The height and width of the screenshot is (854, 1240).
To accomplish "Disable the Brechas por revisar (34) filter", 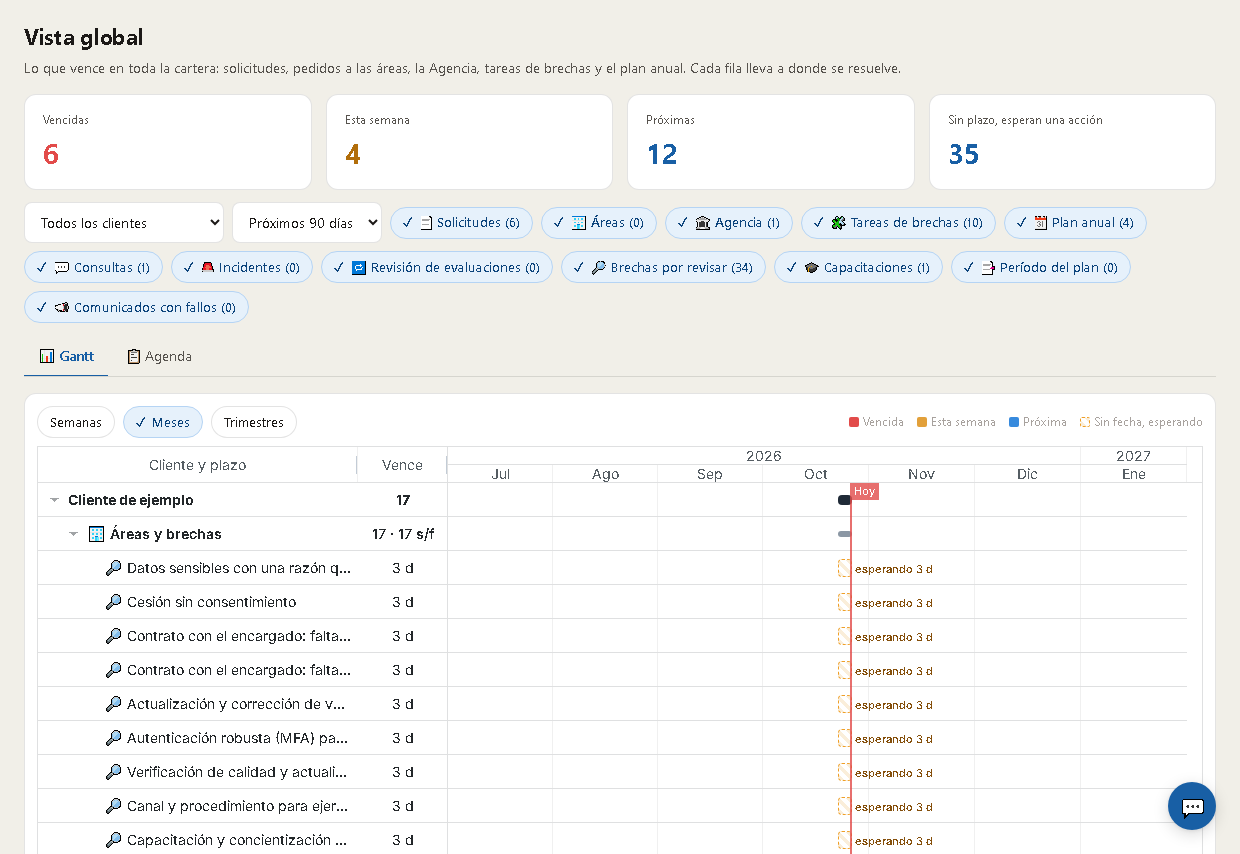I will coord(663,268).
